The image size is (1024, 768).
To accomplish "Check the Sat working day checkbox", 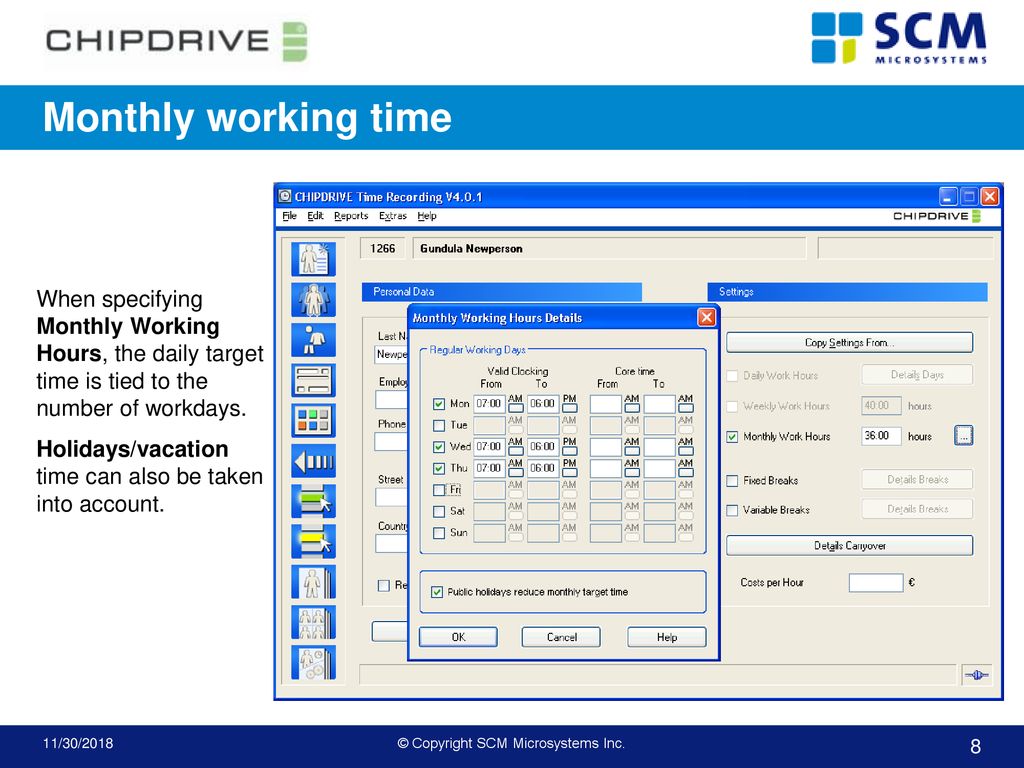I will pyautogui.click(x=439, y=511).
